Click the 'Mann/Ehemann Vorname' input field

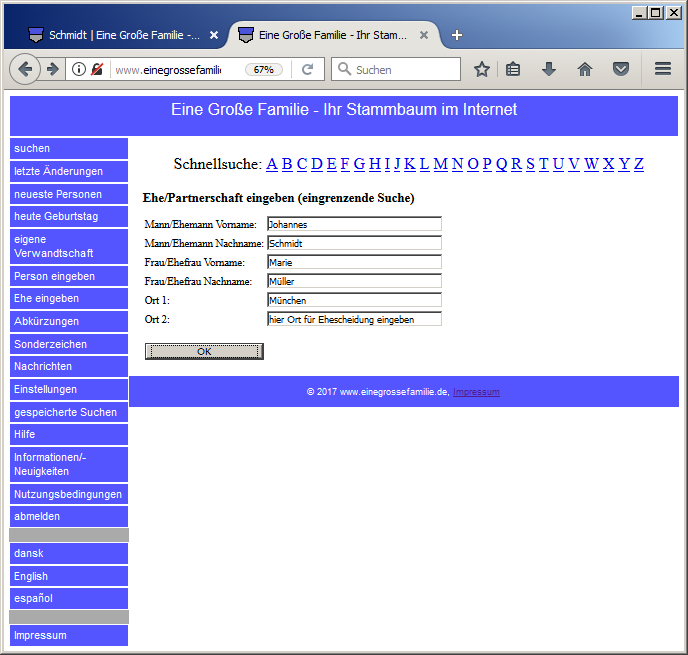click(x=354, y=224)
